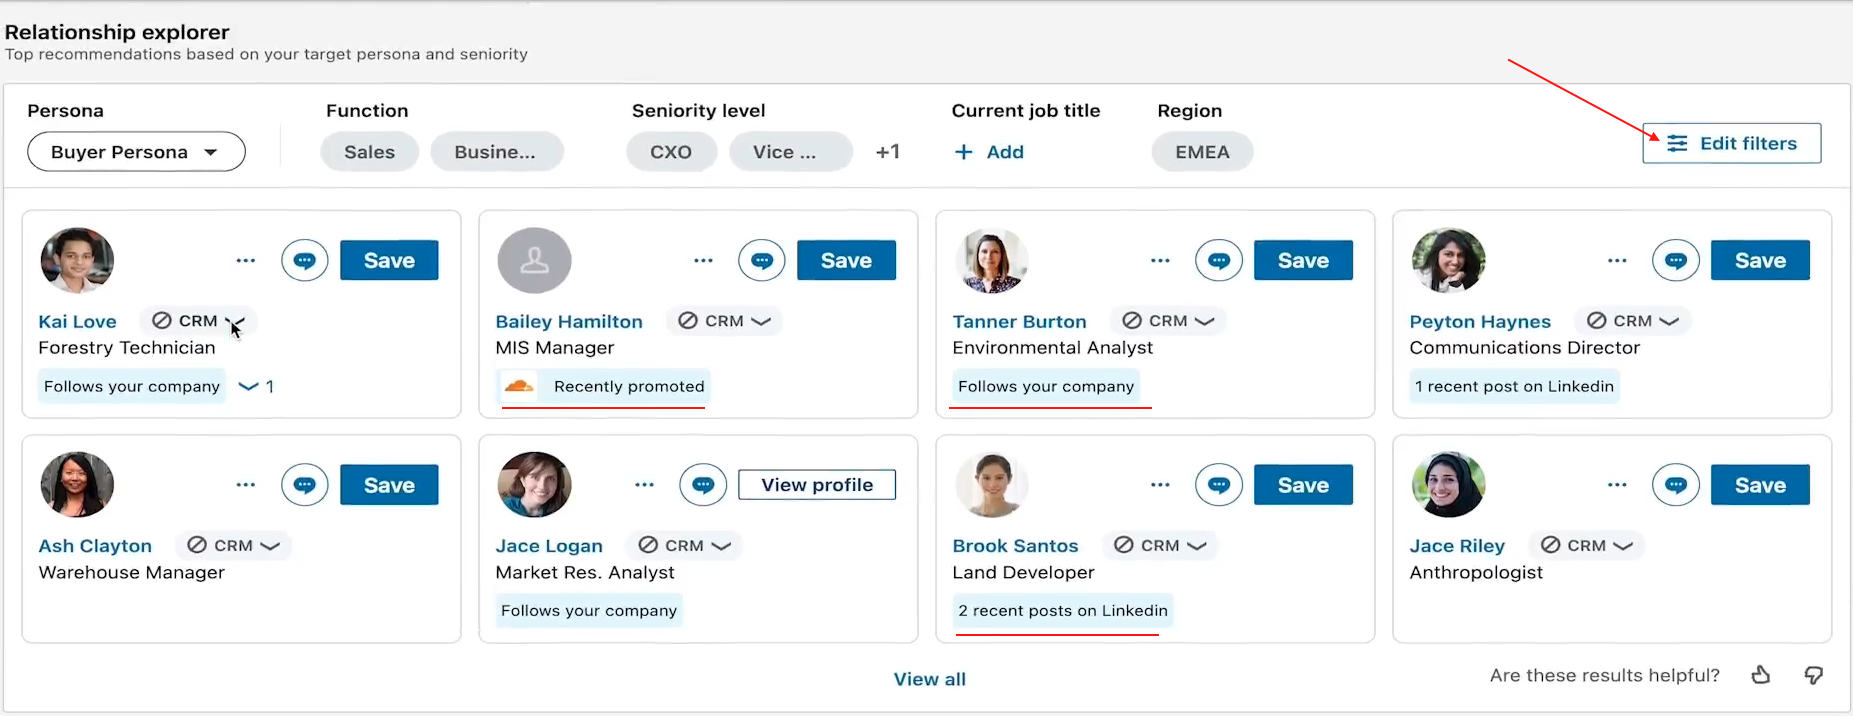This screenshot has height=716, width=1853.
Task: Open more options for Bailey Hamilton
Action: coord(703,261)
